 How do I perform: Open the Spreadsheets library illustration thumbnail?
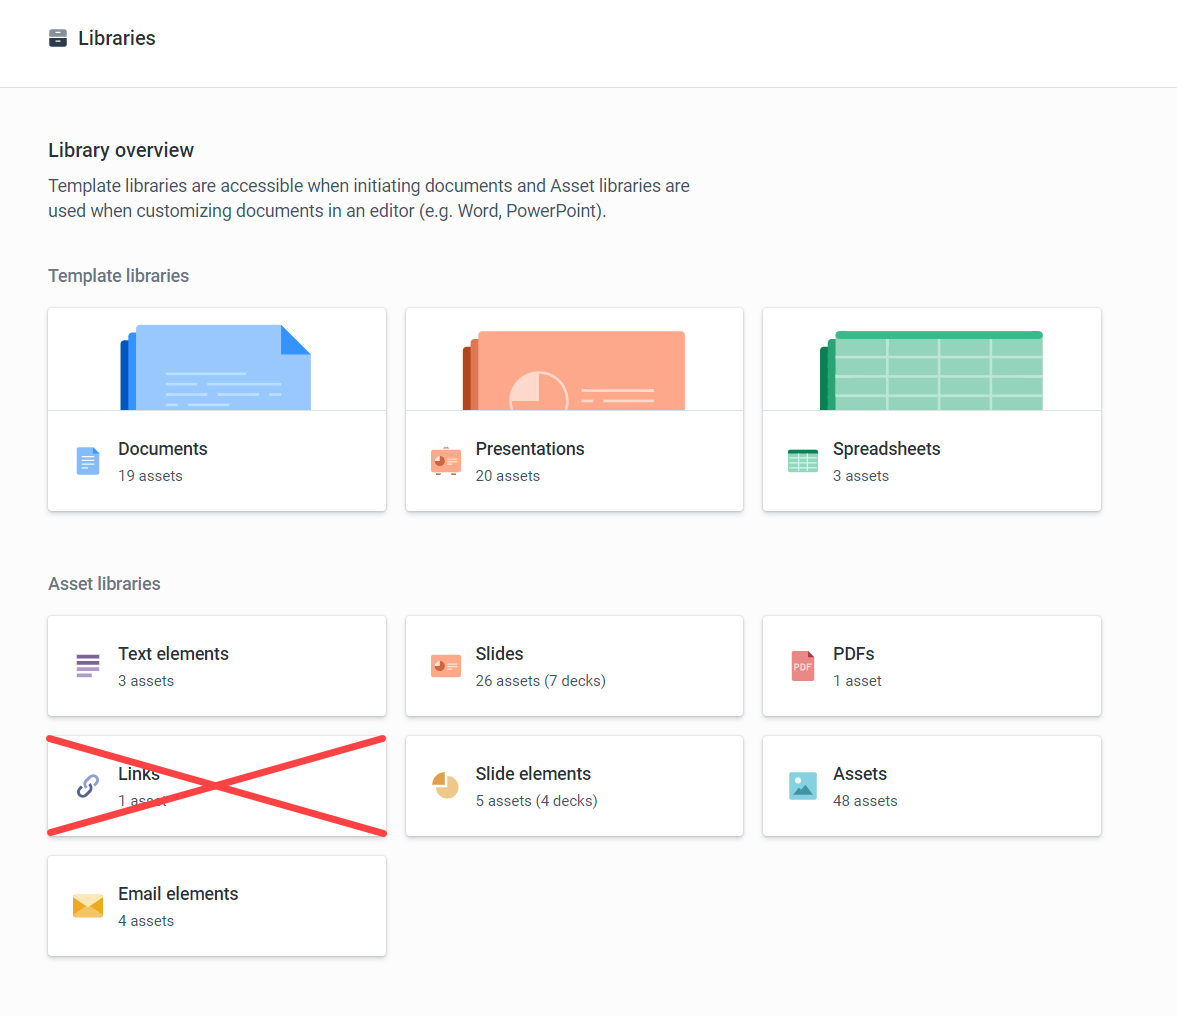click(x=932, y=370)
